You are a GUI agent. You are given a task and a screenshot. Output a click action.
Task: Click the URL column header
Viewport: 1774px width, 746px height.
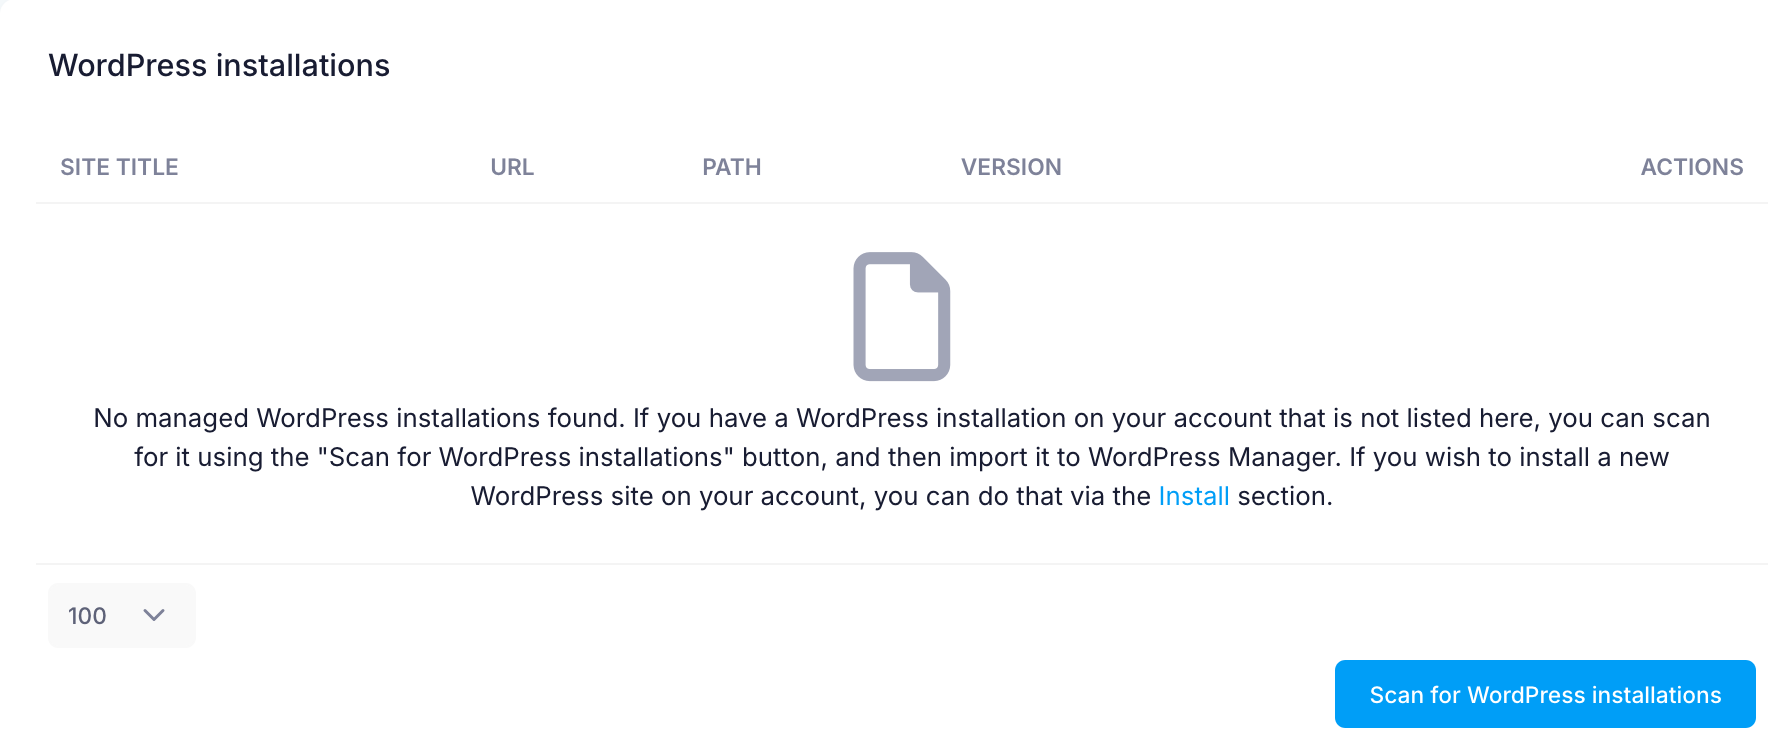(x=512, y=167)
